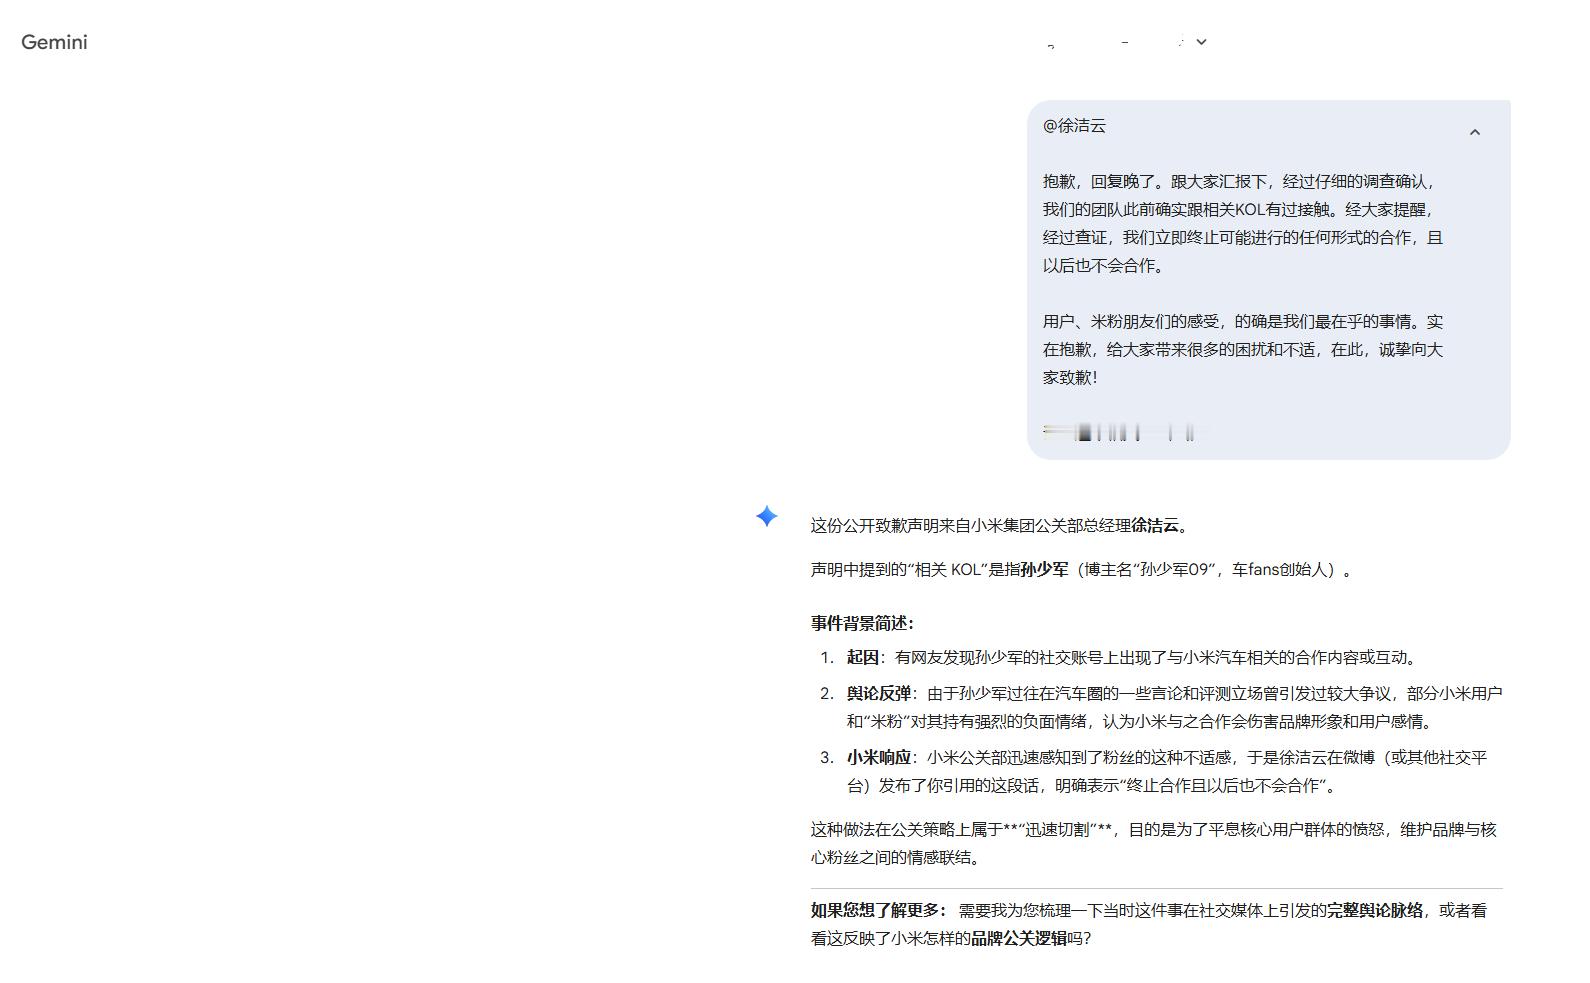
Task: Click the blue Gemini sparkle icon
Action: [766, 516]
